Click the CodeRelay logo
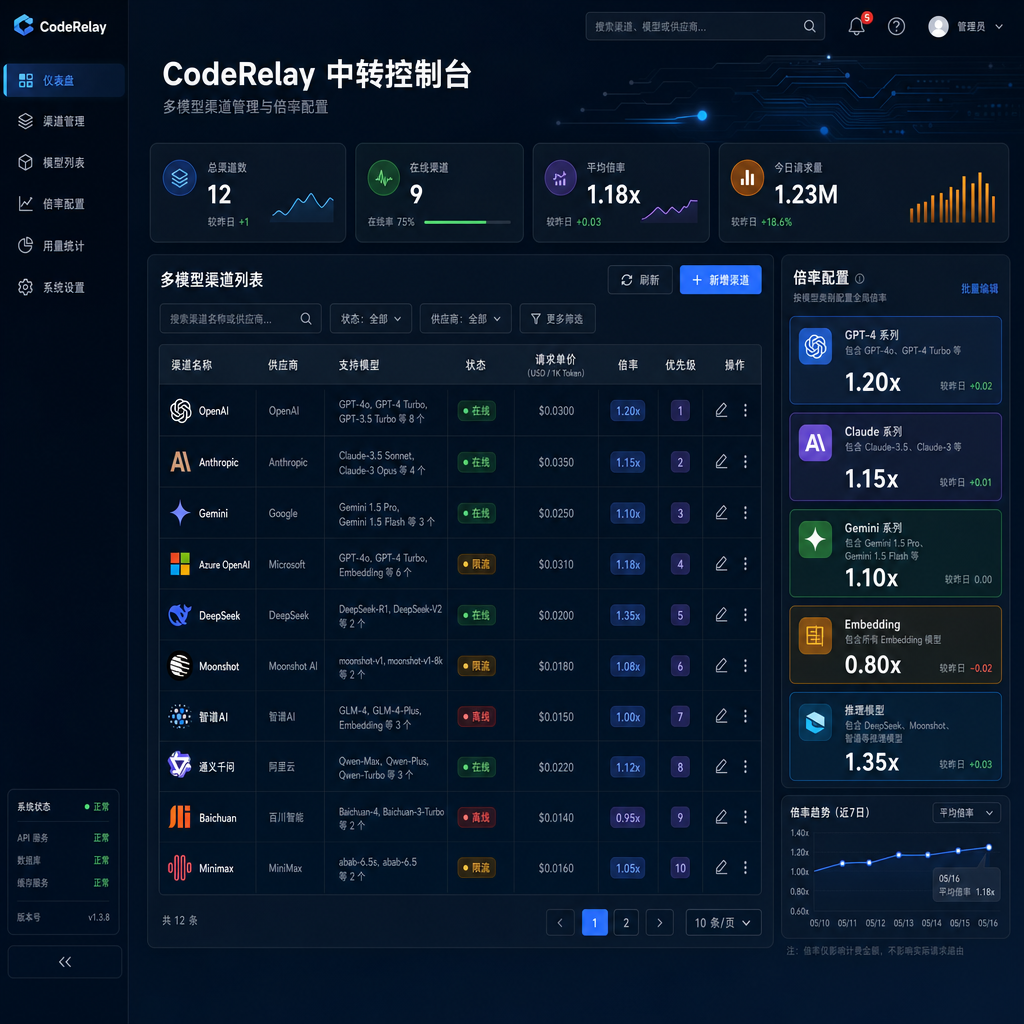 (60, 26)
